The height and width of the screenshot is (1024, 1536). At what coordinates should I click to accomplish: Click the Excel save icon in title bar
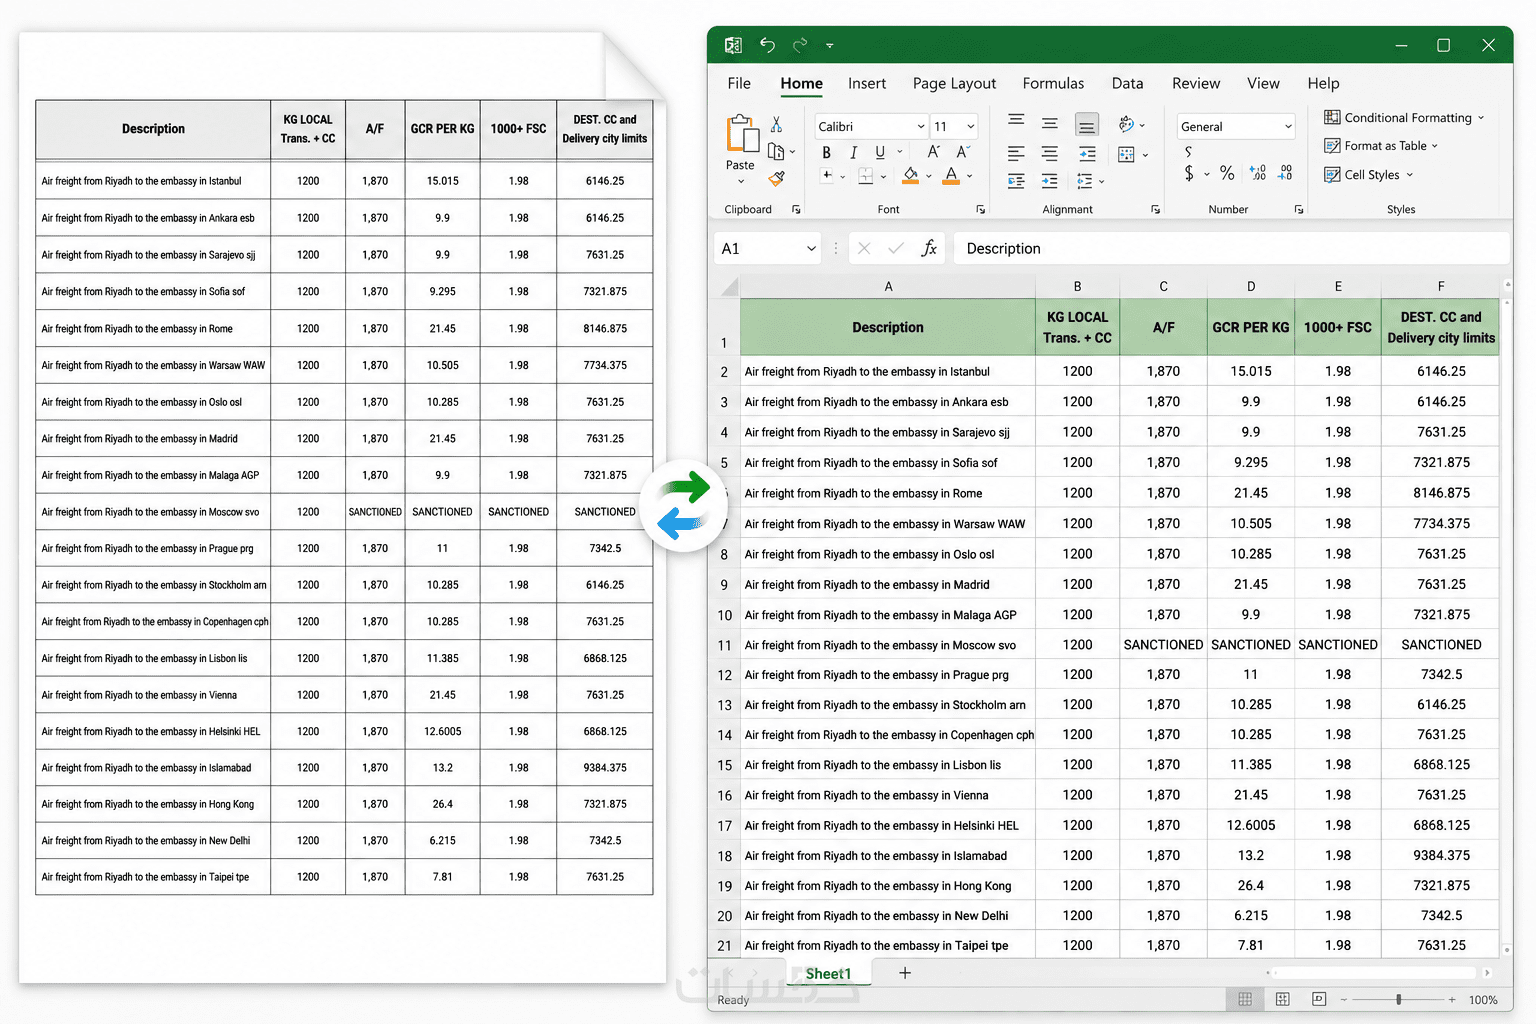point(733,45)
